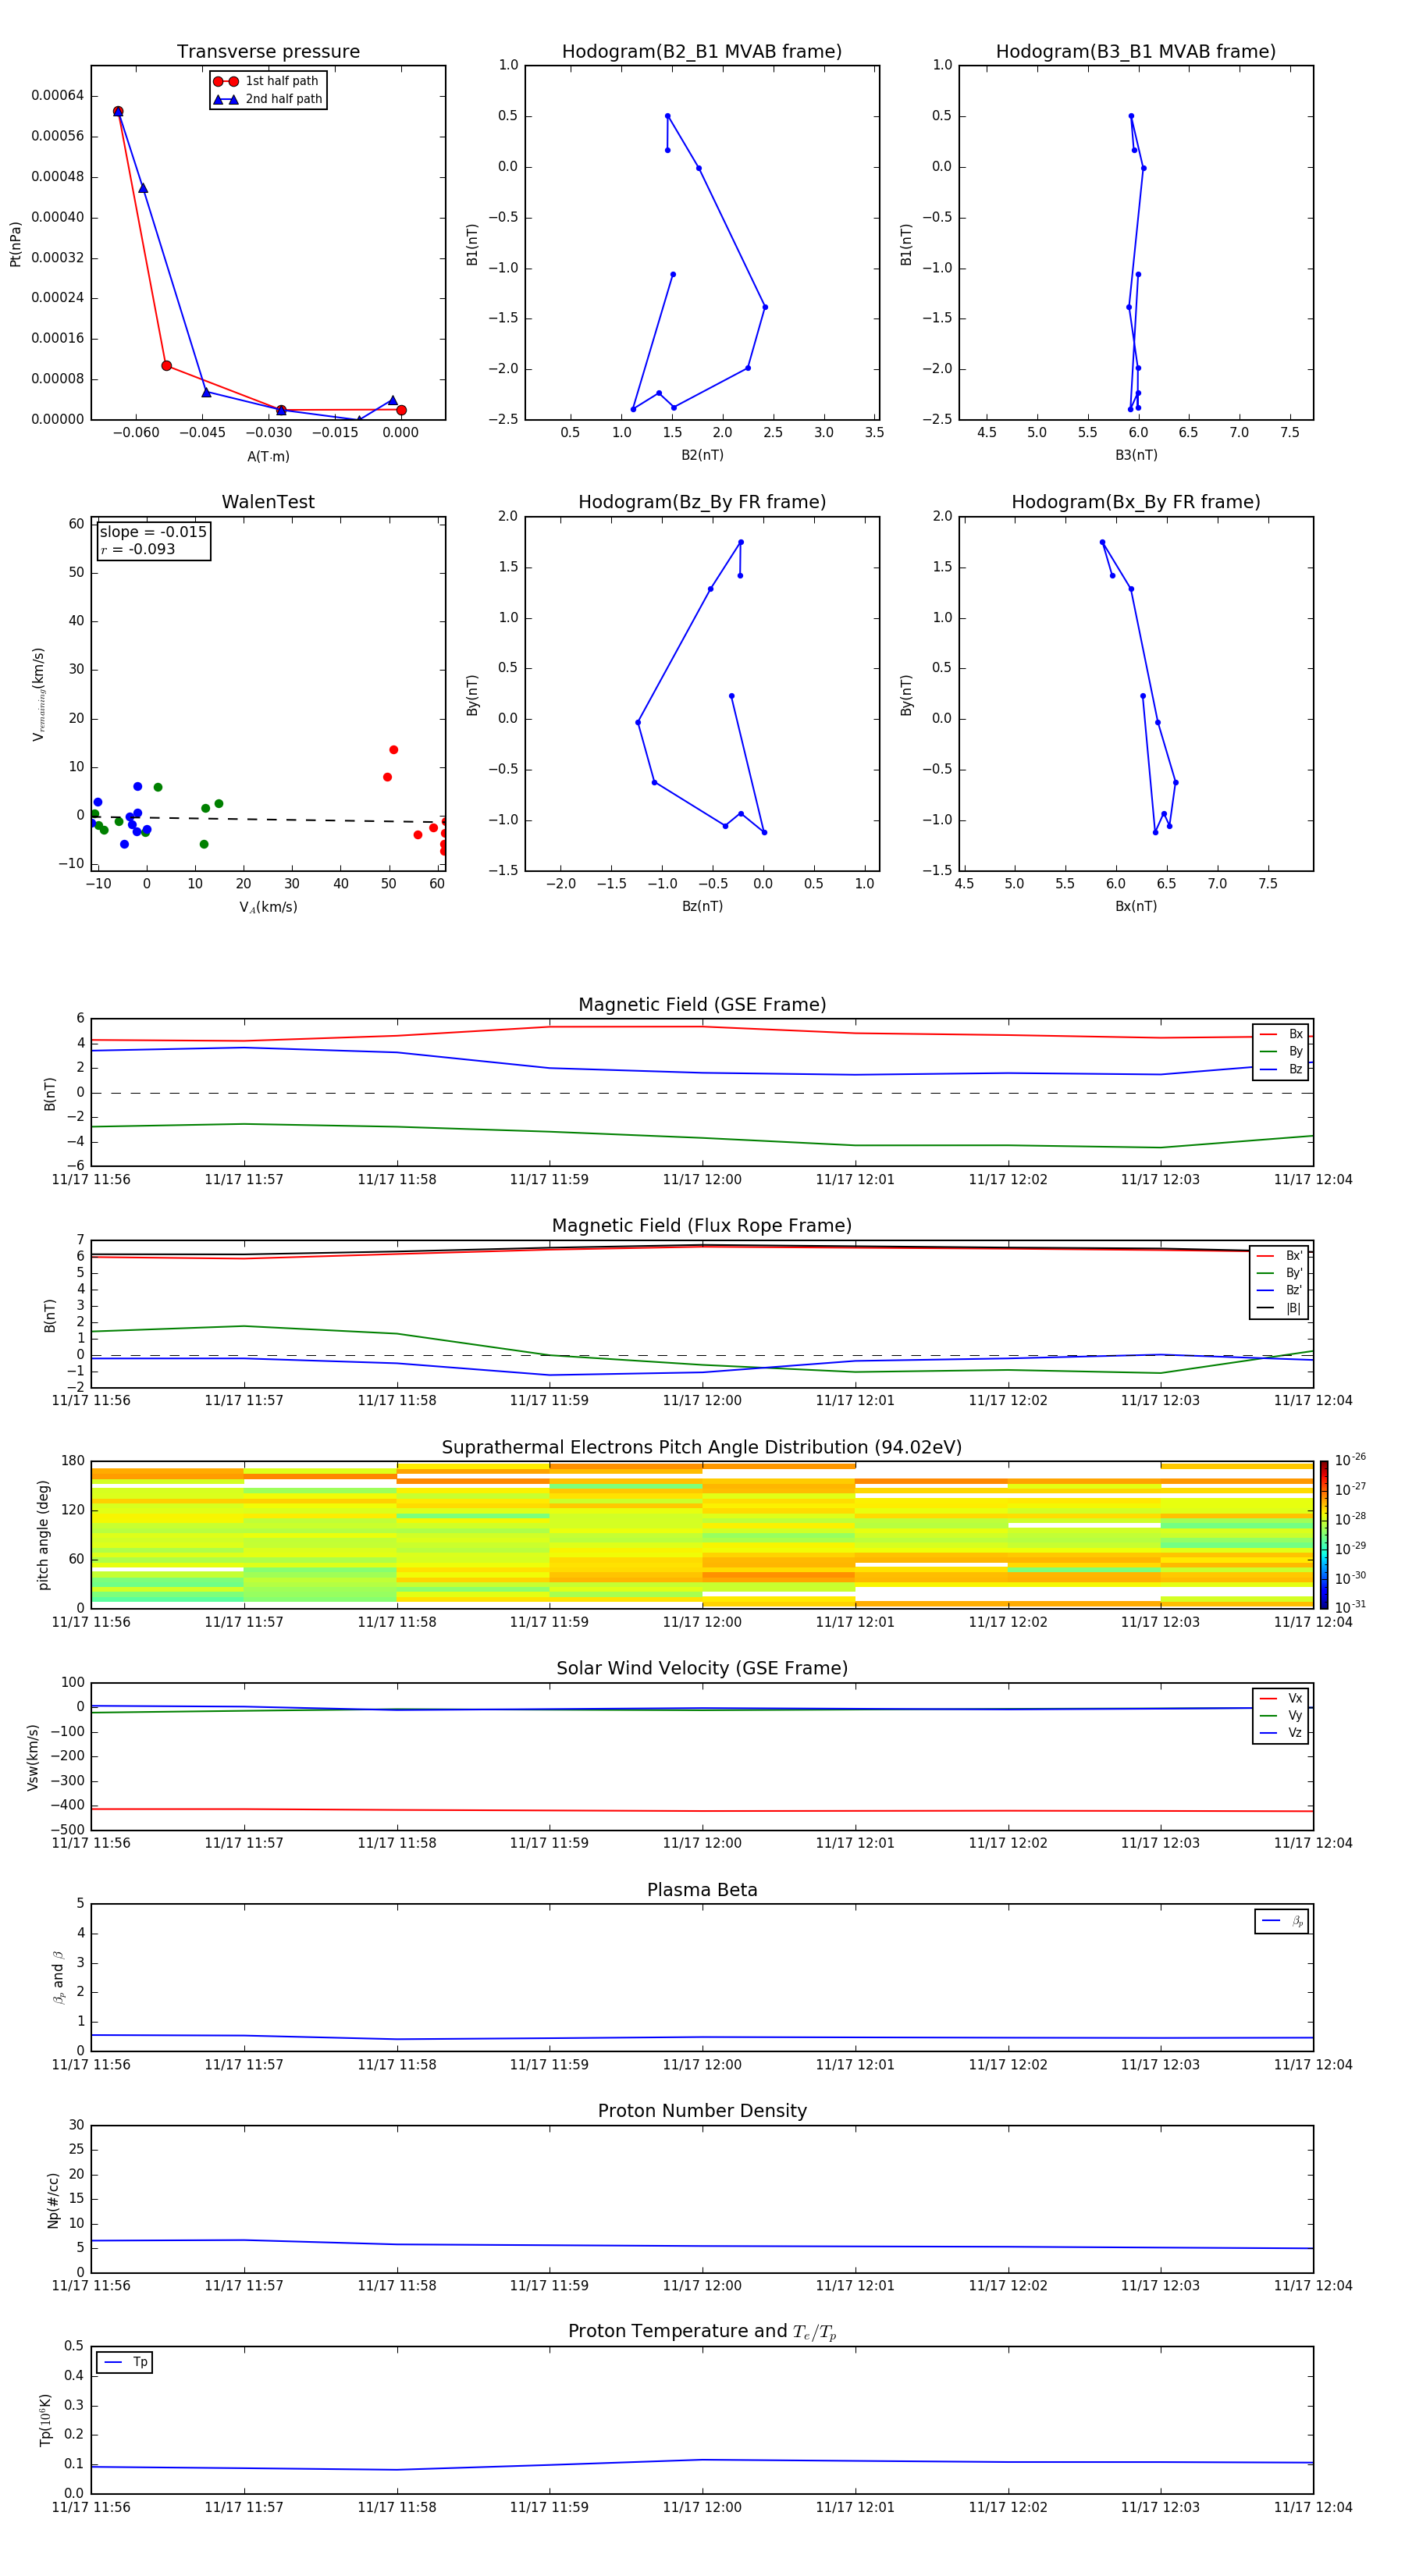The image size is (1405, 2576).
Task: Click the 'Vy' legend entry in velocity plot
Action: tap(1281, 1715)
